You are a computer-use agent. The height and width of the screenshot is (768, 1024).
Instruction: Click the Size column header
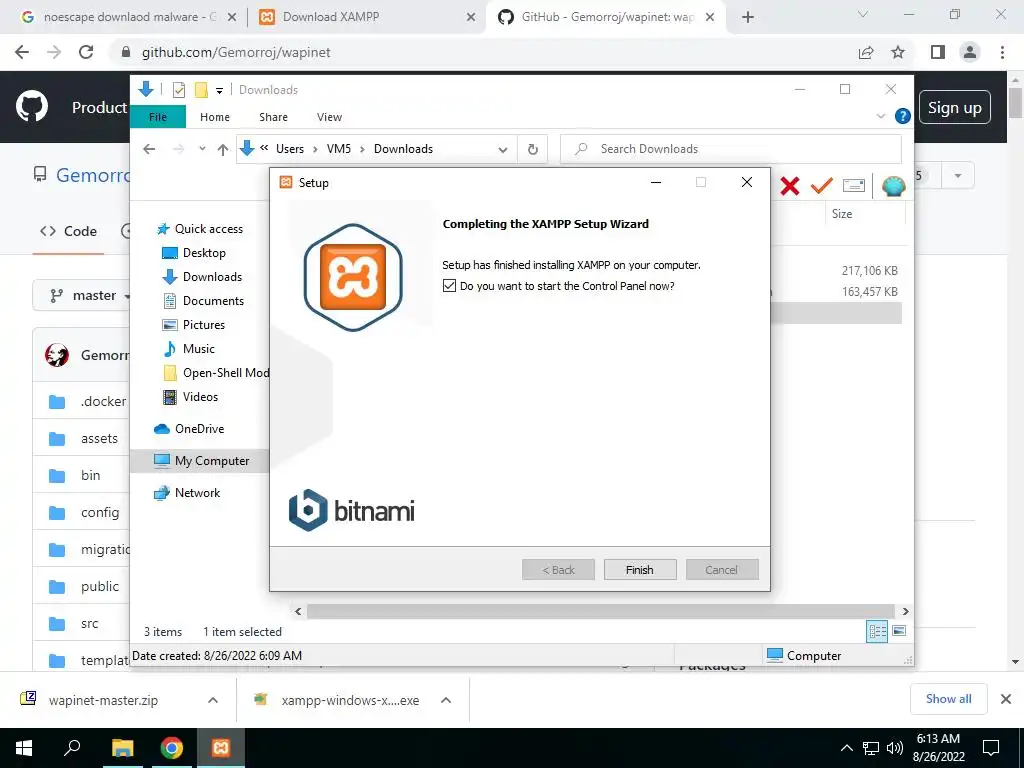click(x=842, y=214)
